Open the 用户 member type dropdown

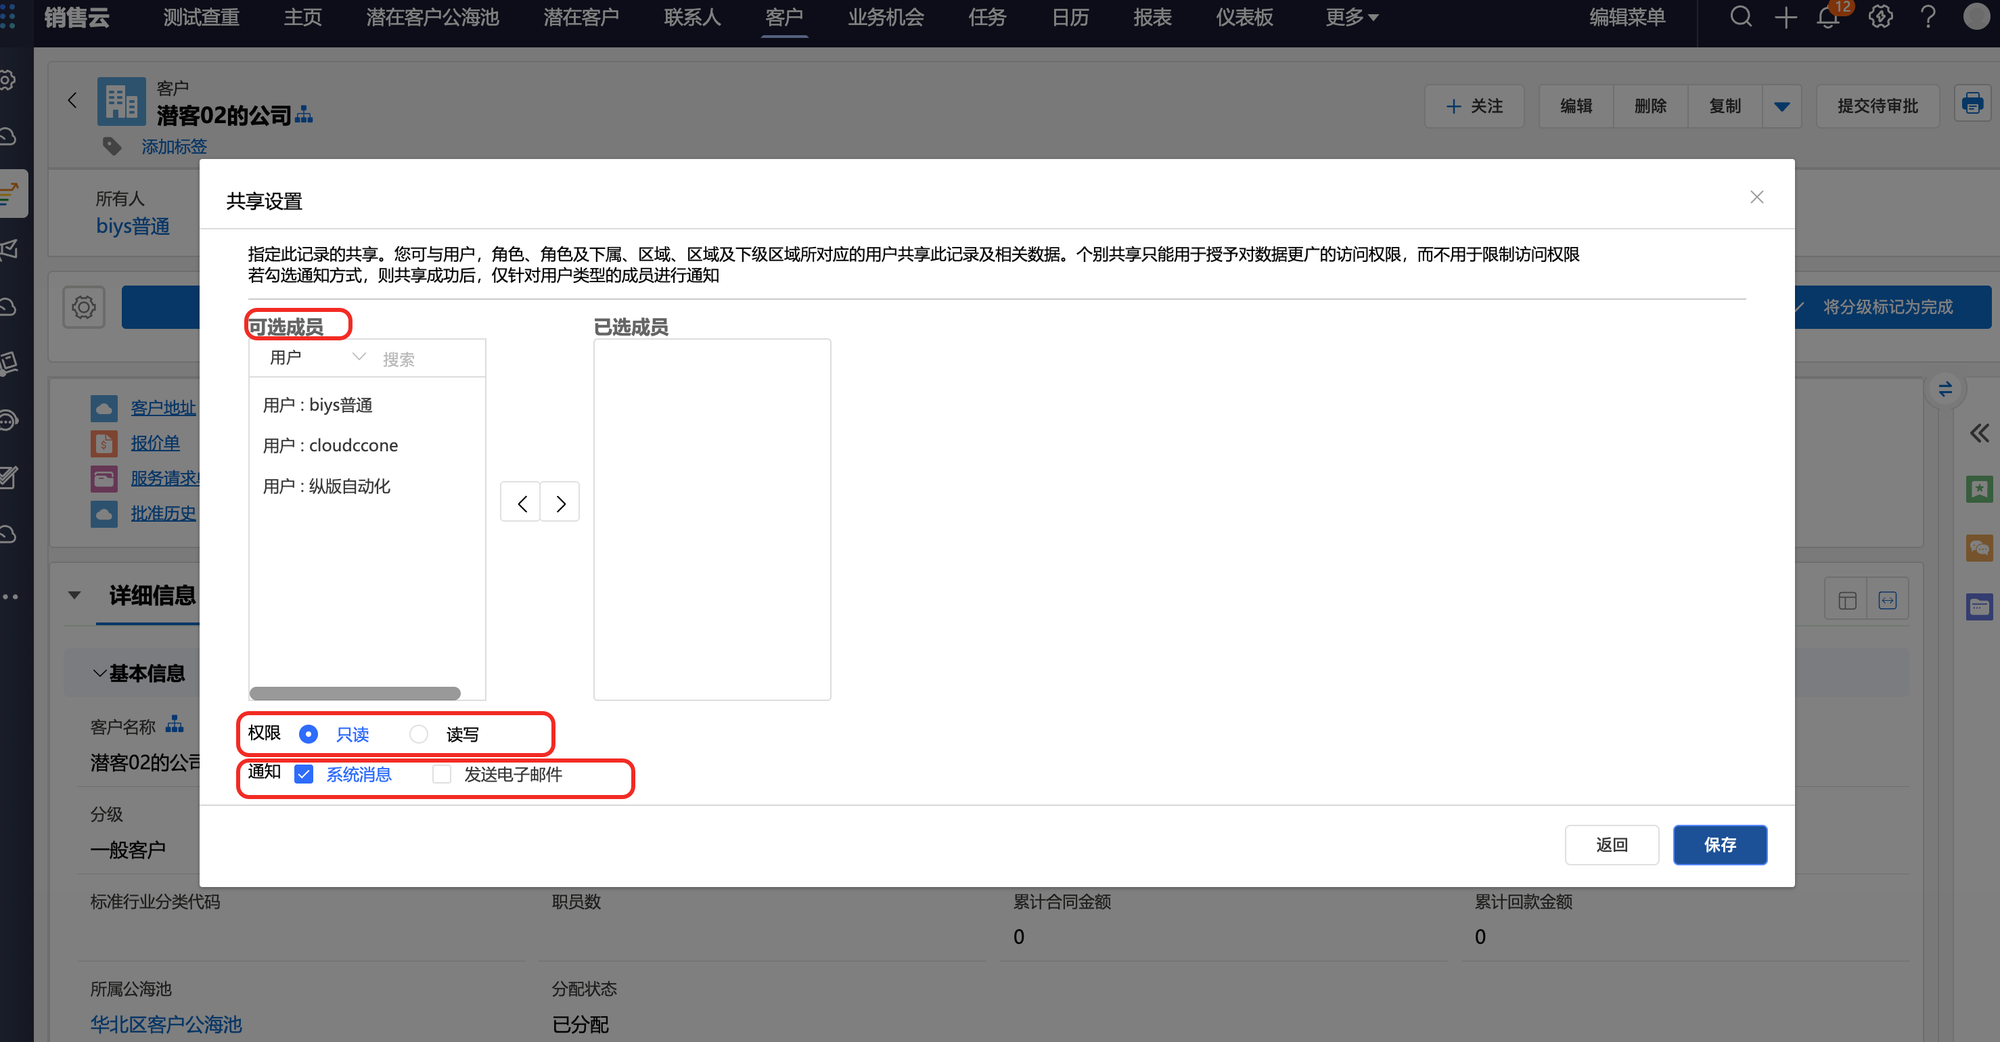pyautogui.click(x=316, y=358)
